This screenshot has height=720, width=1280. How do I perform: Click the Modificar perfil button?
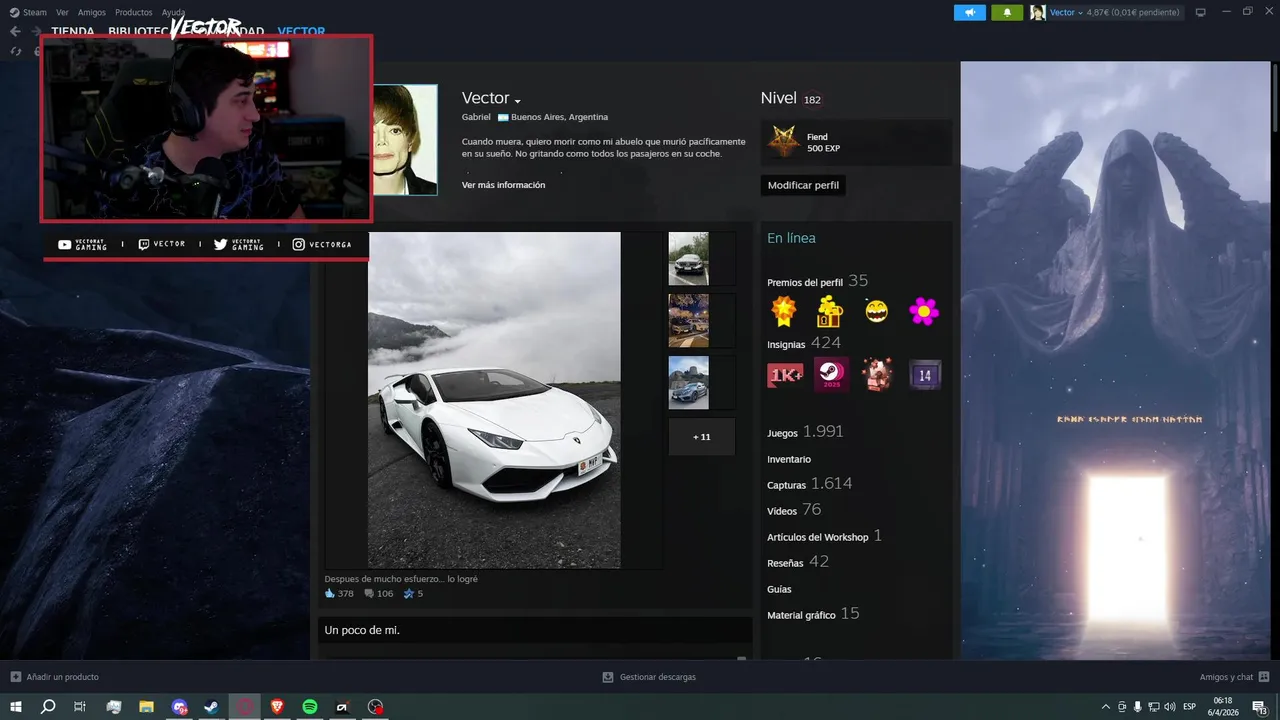click(x=803, y=185)
